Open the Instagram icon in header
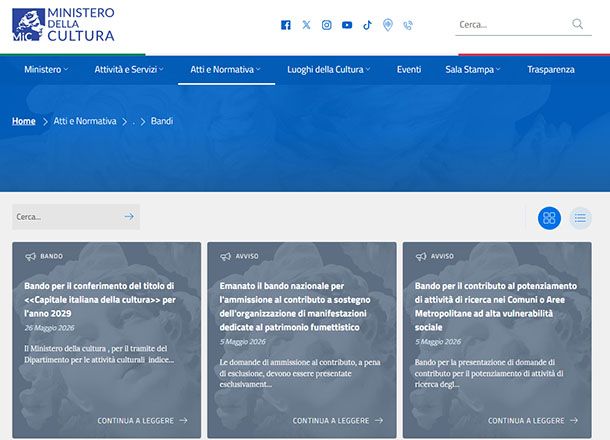610x440 pixels. pyautogui.click(x=326, y=25)
